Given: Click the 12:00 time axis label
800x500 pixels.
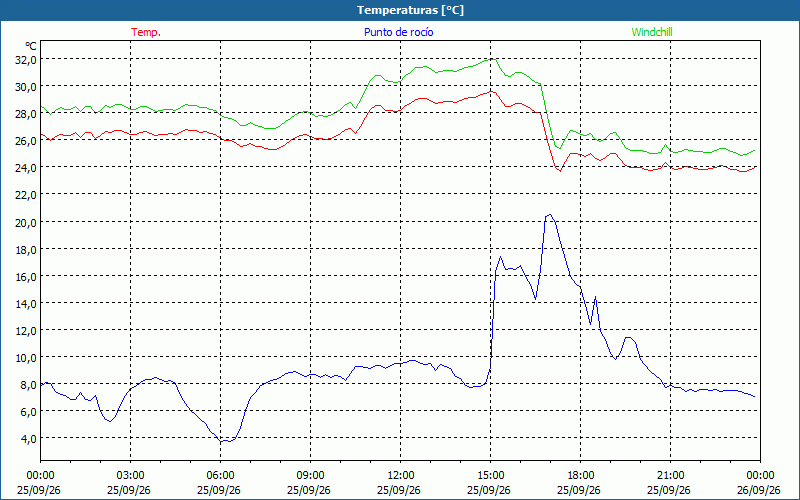Looking at the screenshot, I should click(401, 476).
